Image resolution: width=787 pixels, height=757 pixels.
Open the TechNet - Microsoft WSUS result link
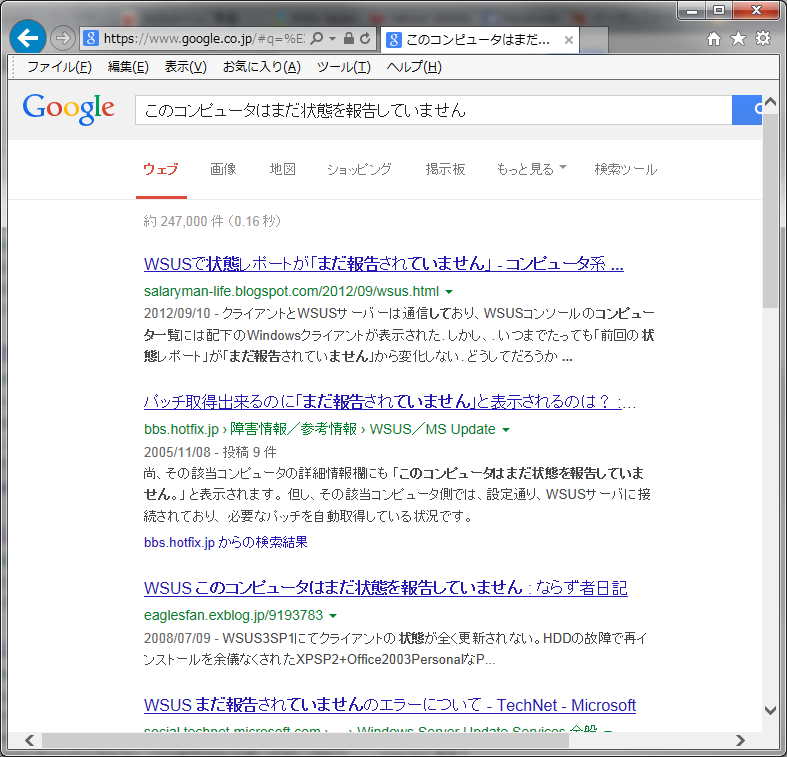point(389,705)
